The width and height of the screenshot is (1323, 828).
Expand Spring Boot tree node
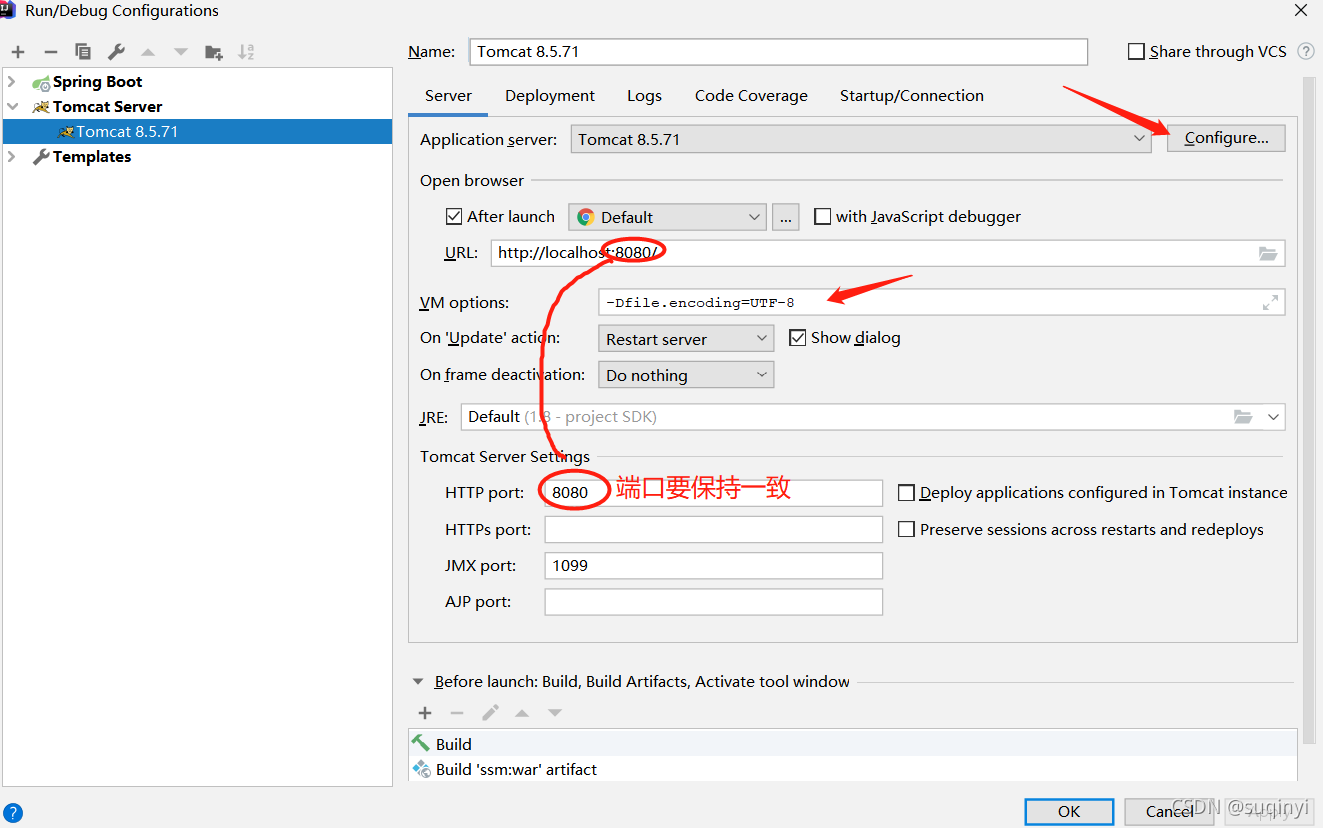click(x=12, y=82)
